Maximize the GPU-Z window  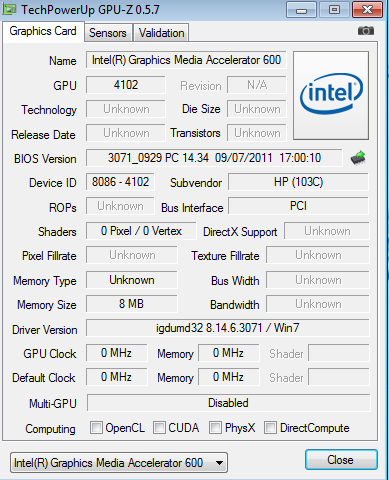click(x=334, y=10)
